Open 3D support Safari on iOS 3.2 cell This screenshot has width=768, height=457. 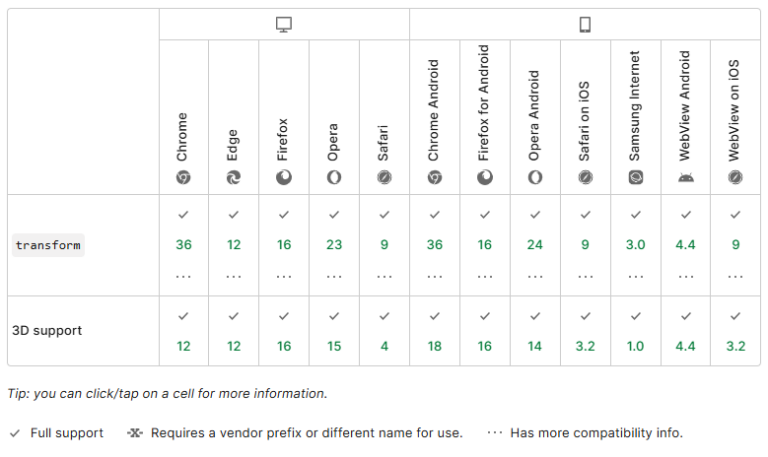point(585,331)
